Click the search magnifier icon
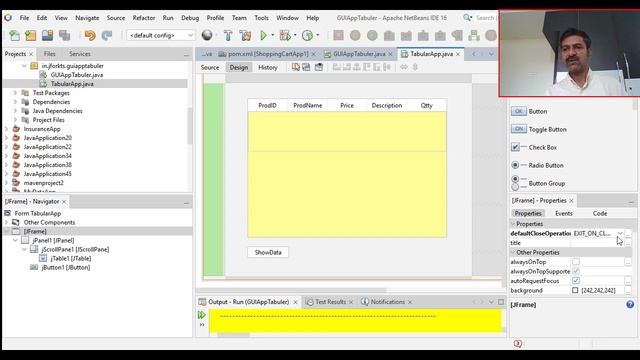Viewport: 640px width, 360px height. tap(467, 18)
